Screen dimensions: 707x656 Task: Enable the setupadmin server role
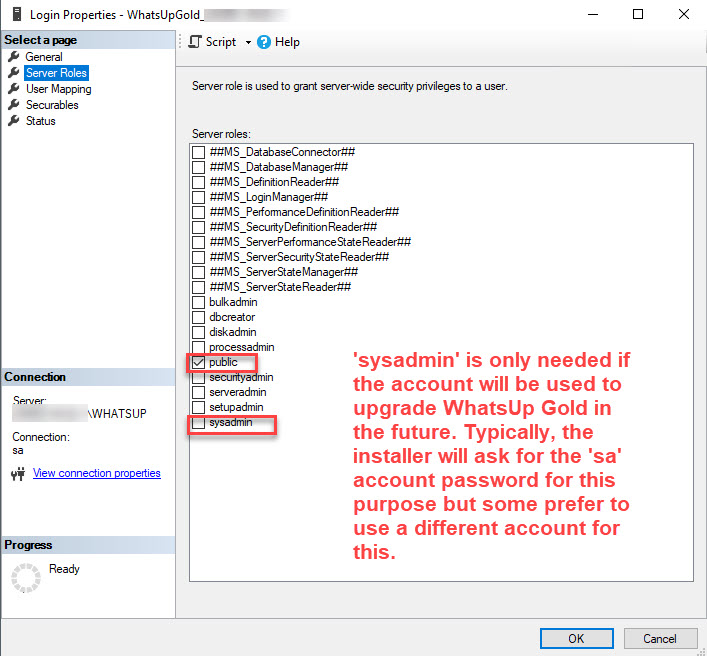tap(198, 407)
